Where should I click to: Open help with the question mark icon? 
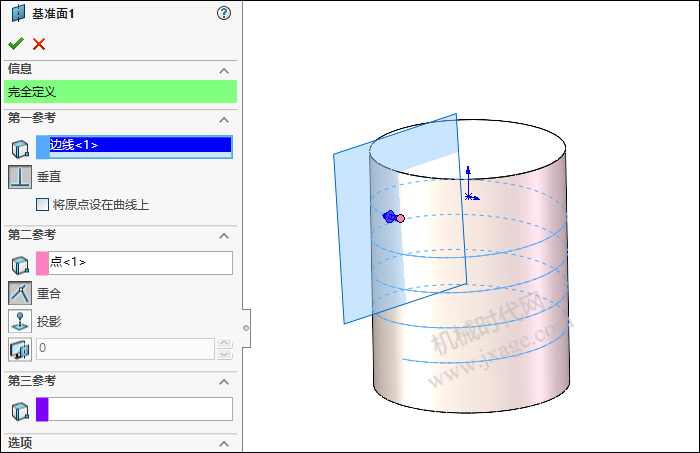click(x=224, y=13)
